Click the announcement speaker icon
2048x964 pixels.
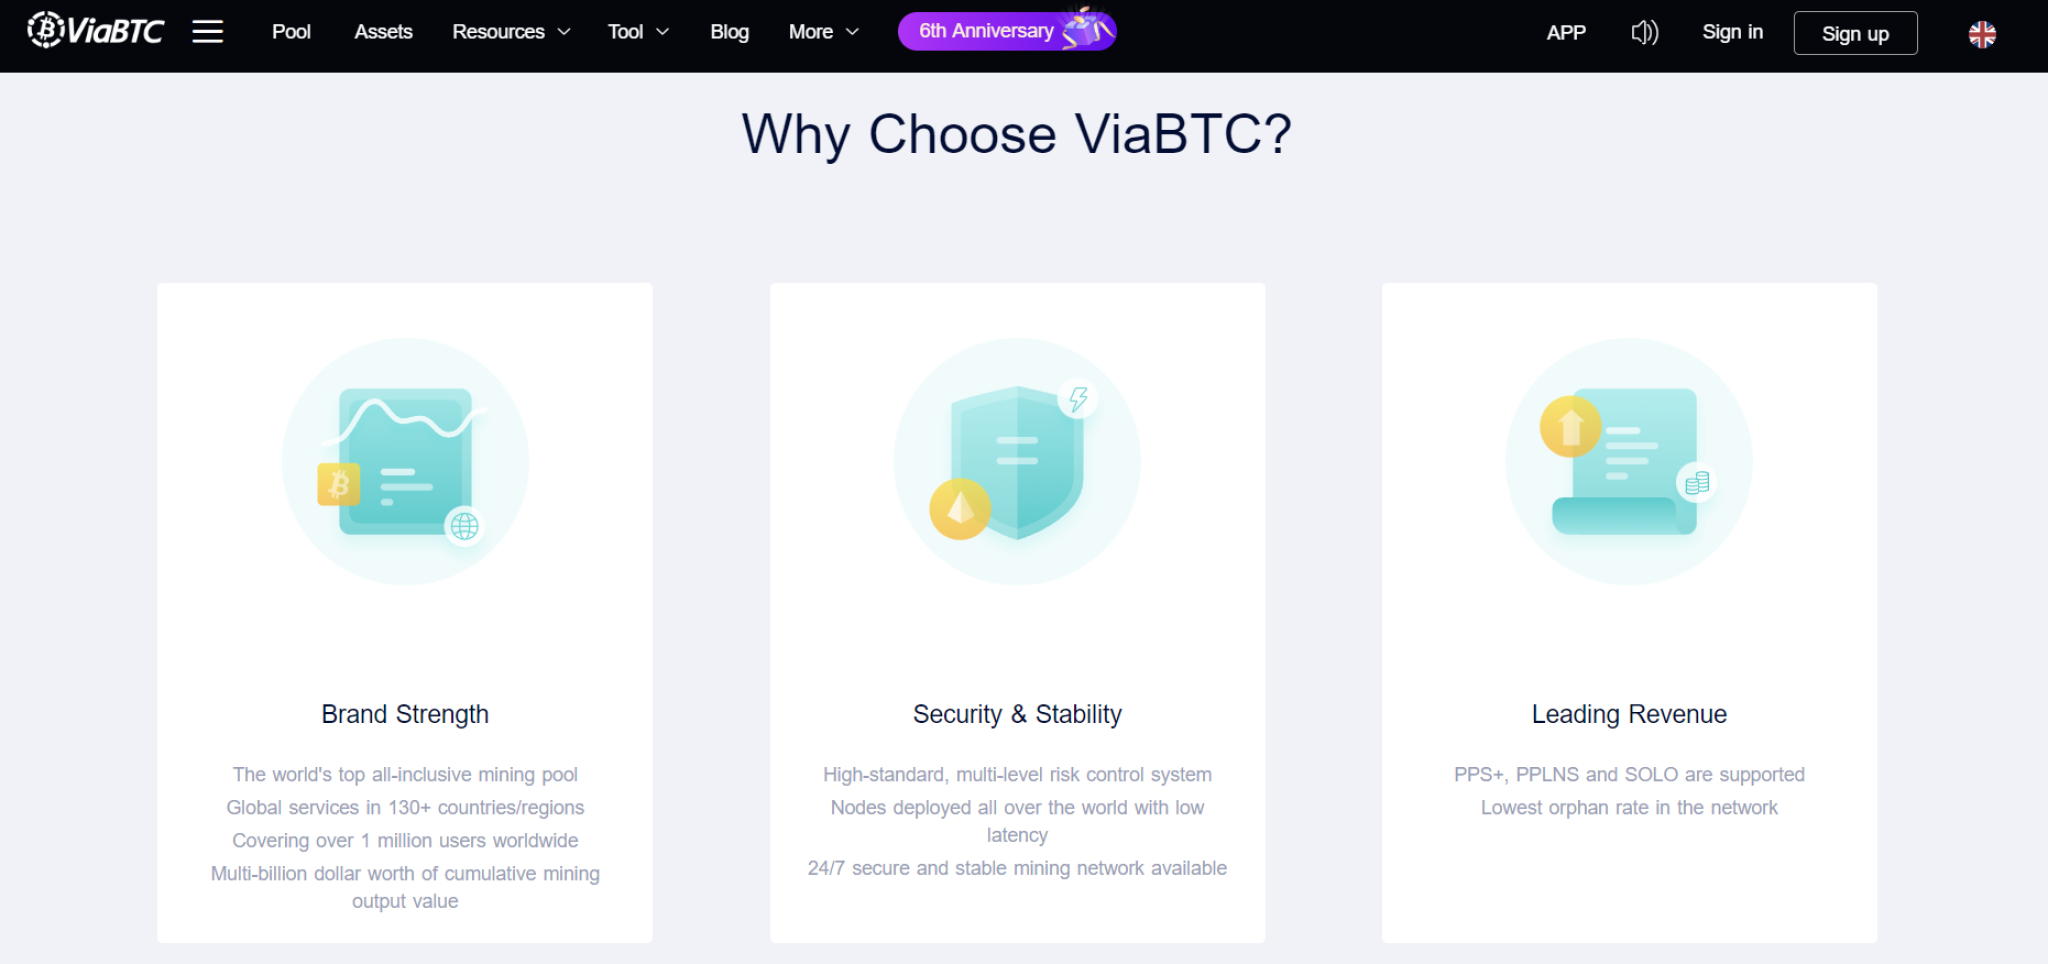1643,32
